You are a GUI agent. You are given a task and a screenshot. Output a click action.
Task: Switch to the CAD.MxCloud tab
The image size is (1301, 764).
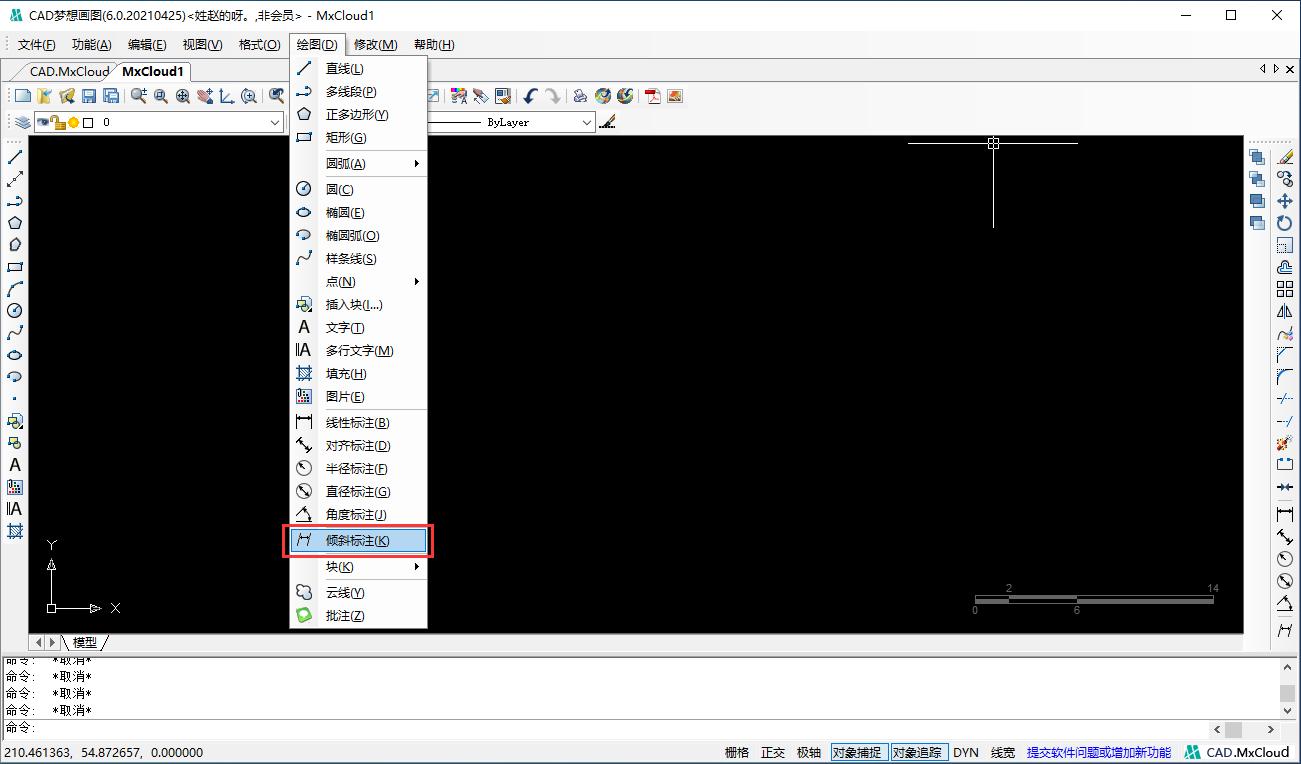[x=68, y=71]
